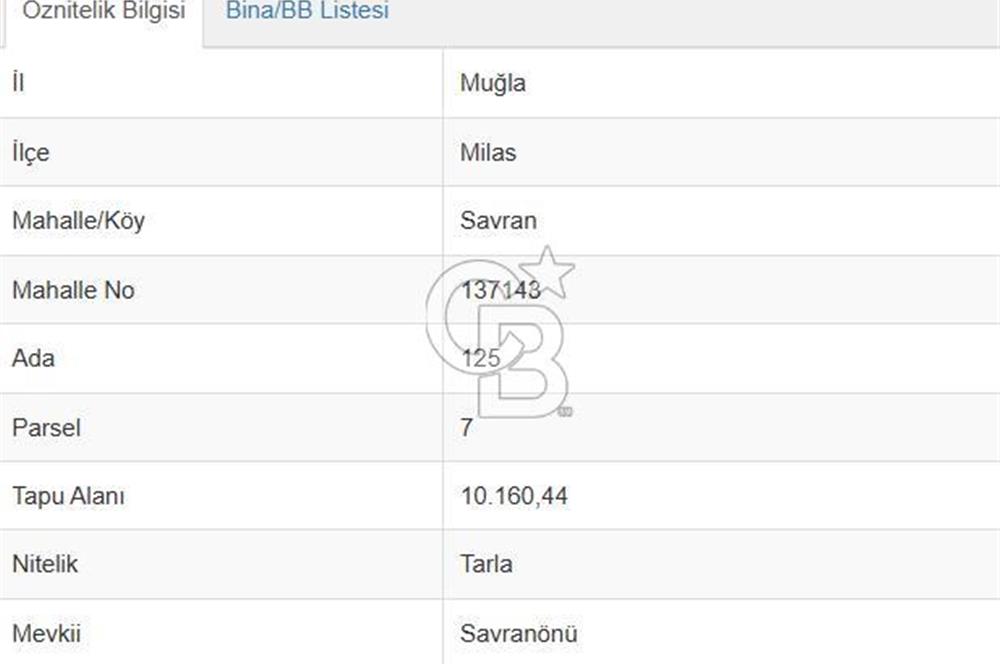Select the area value 10.160,44

coord(512,495)
